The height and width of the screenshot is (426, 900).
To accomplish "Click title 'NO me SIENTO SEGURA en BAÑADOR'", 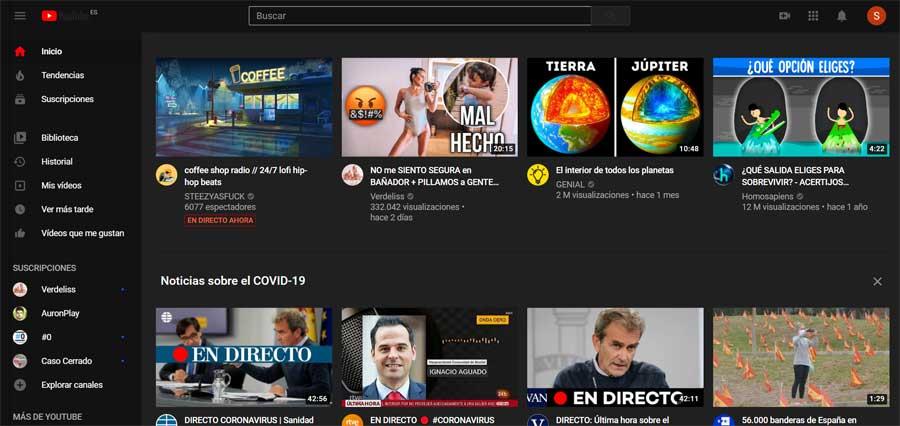I will click(x=435, y=176).
